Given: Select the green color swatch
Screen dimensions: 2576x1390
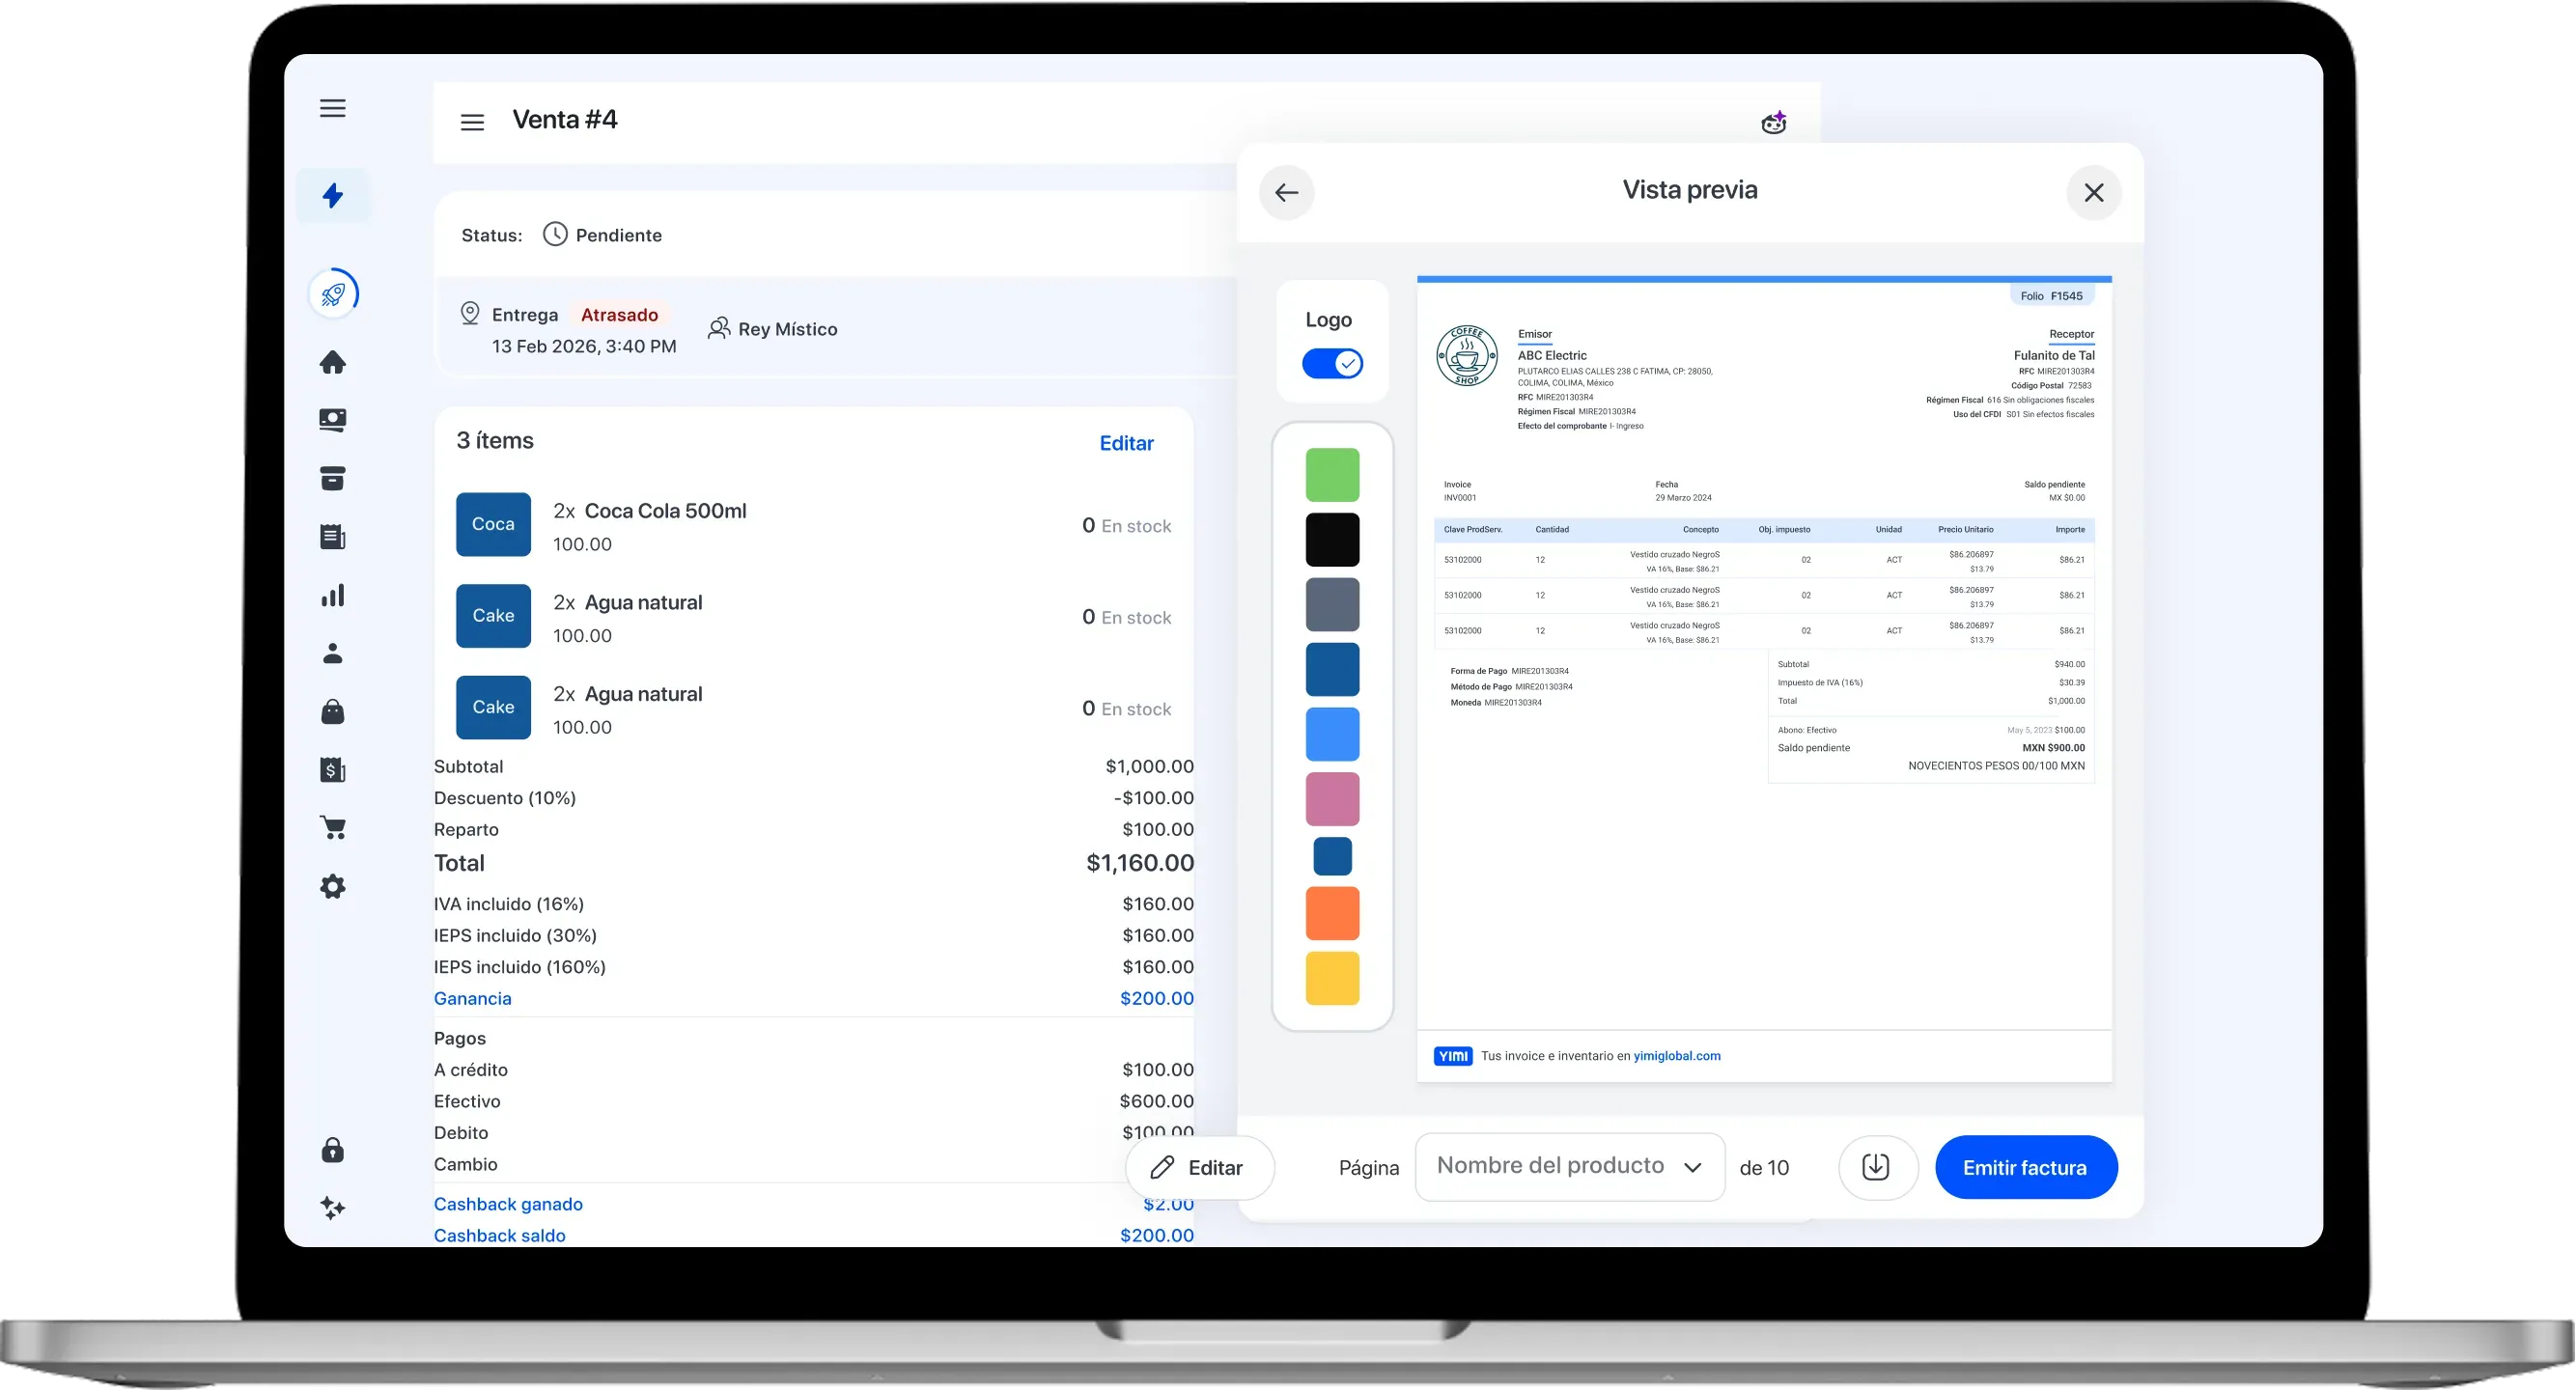Looking at the screenshot, I should [x=1333, y=475].
